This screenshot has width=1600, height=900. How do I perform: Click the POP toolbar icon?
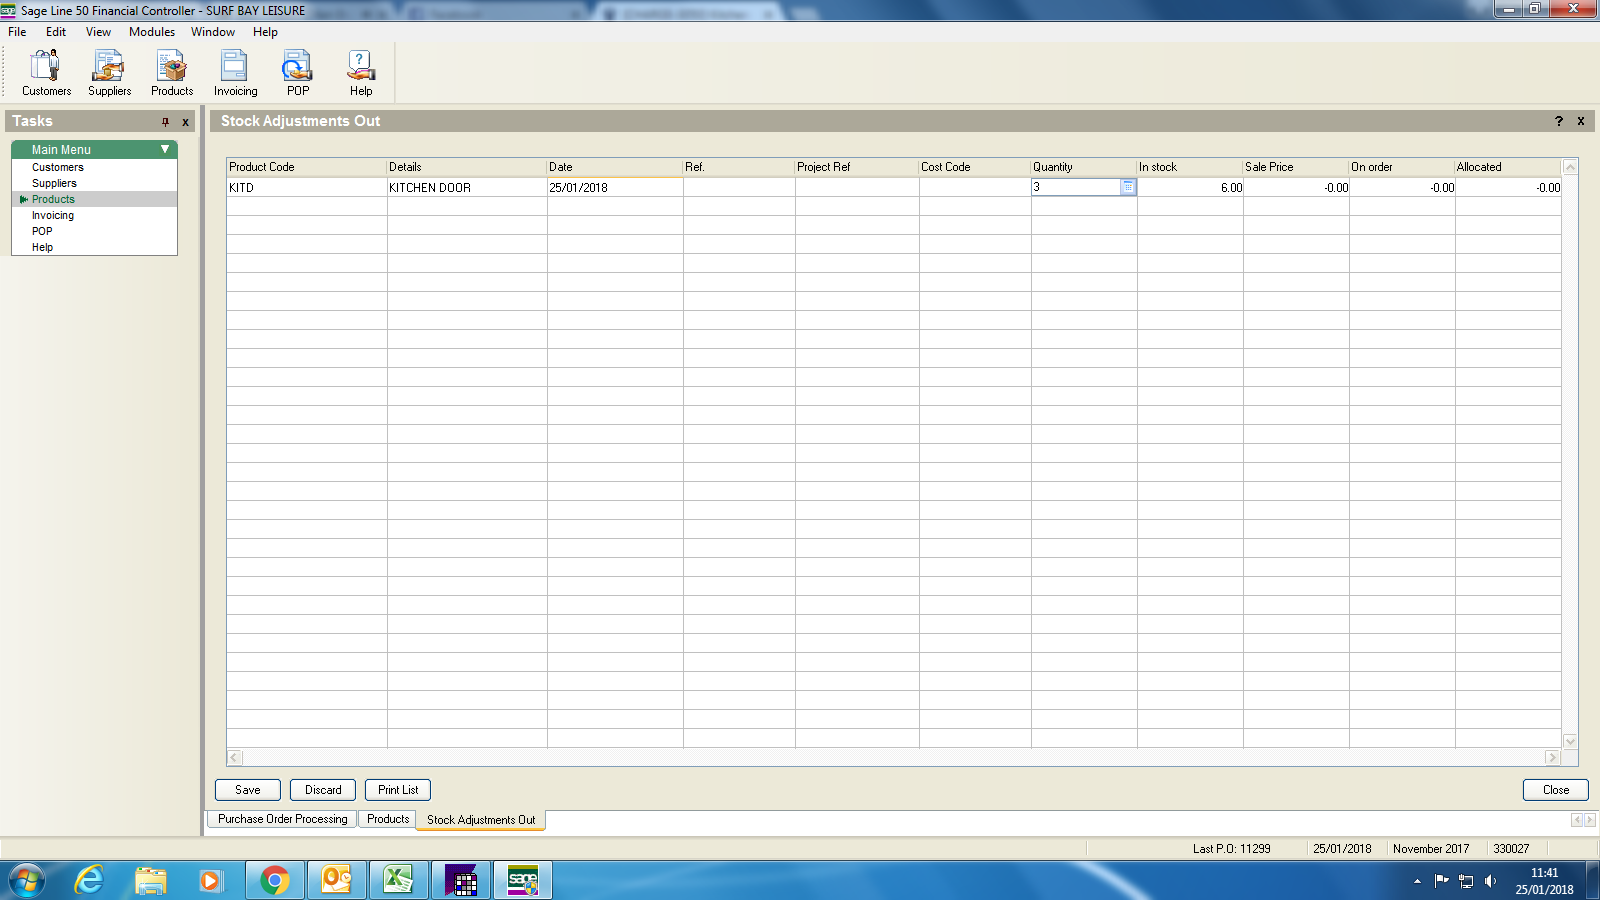coord(297,73)
